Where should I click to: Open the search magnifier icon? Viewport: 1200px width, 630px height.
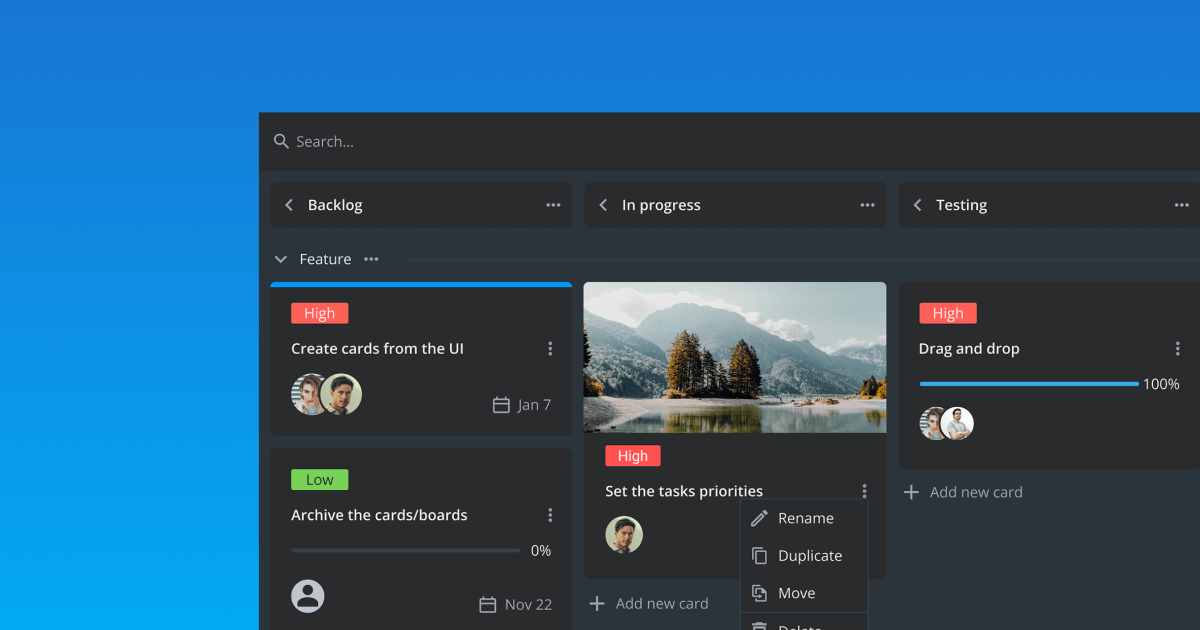[280, 141]
